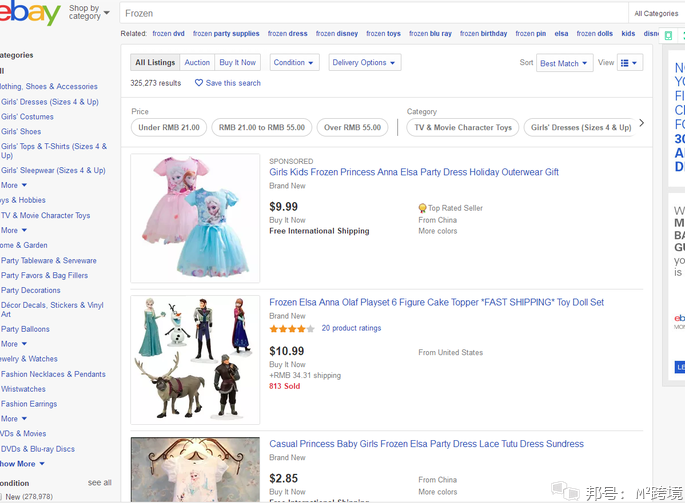Filter by TV & Movie Character Toys chip

point(463,127)
